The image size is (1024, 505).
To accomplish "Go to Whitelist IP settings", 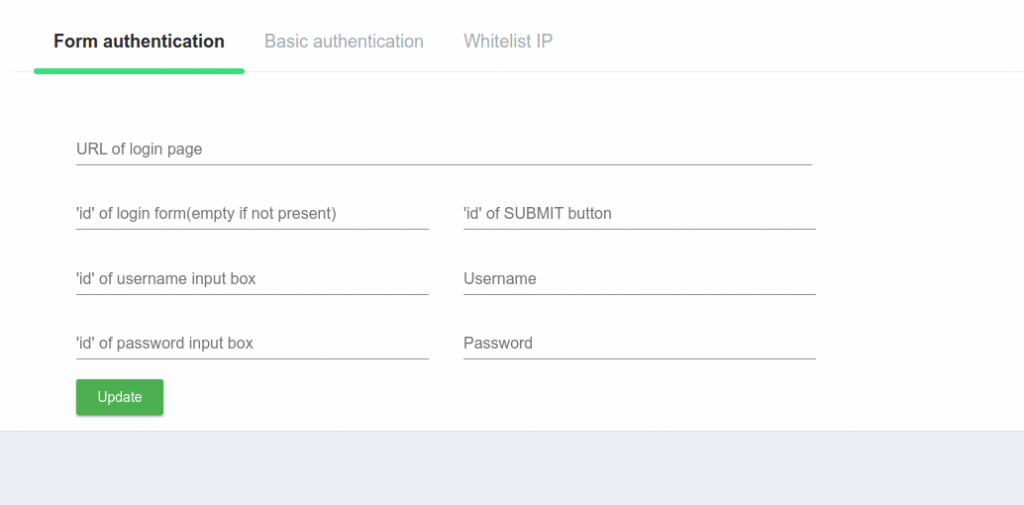I will click(x=508, y=42).
